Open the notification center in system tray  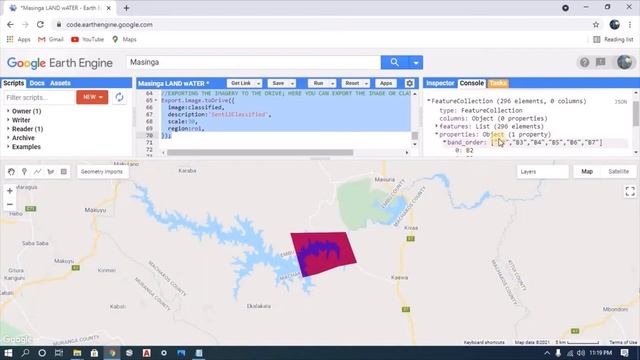coord(624,353)
